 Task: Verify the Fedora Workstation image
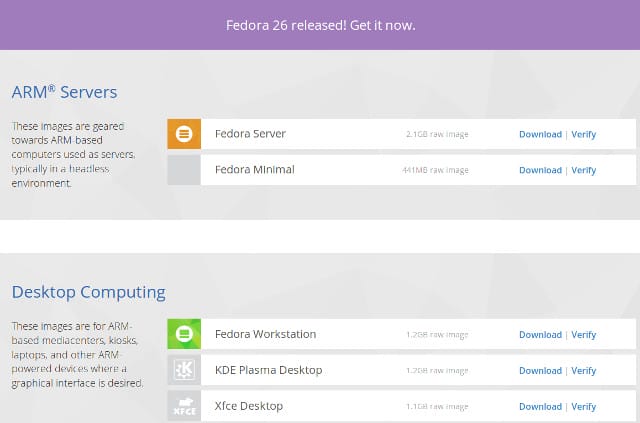coord(584,335)
